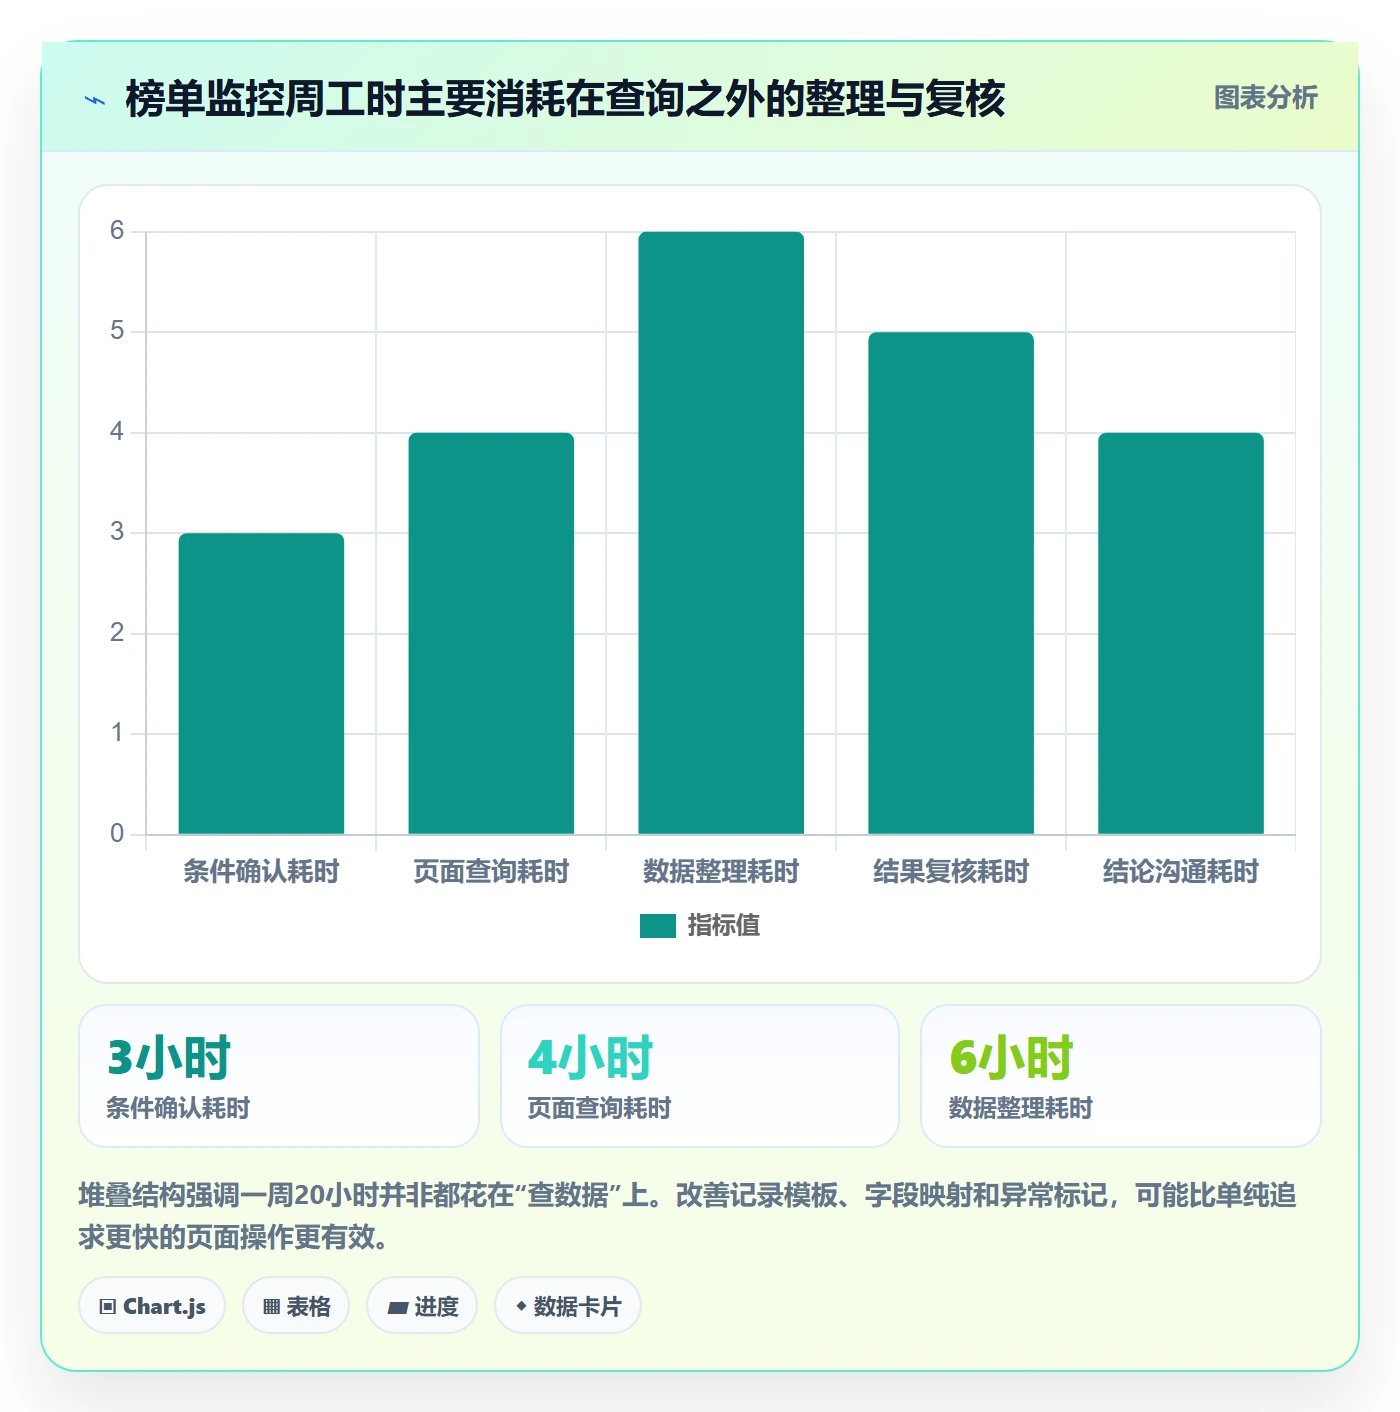Click the 进度 tag chip

(x=422, y=1306)
